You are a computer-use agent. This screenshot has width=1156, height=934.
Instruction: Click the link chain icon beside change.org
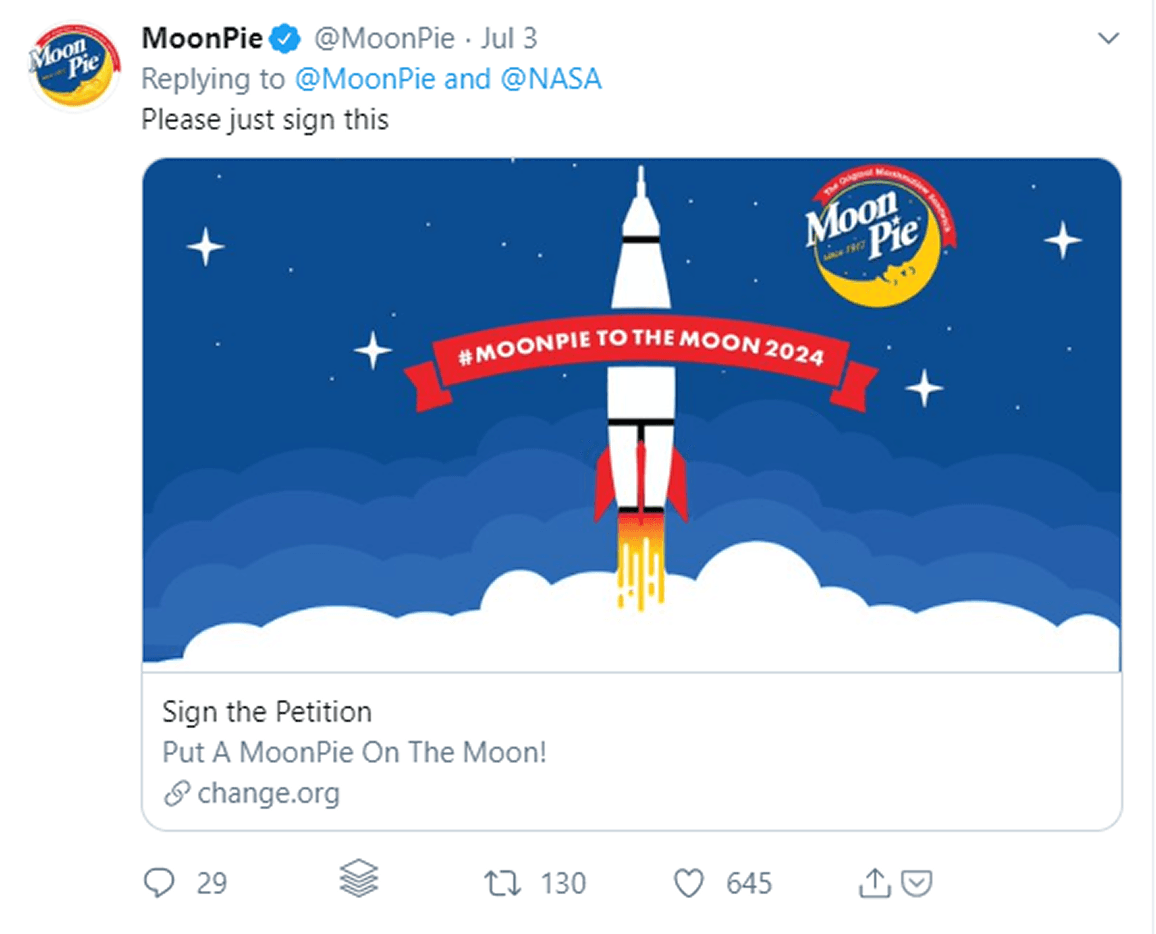click(x=176, y=792)
